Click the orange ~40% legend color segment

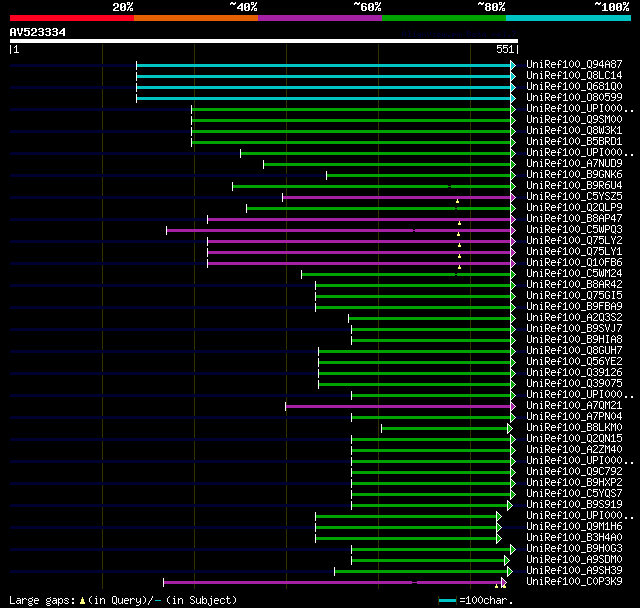196,18
